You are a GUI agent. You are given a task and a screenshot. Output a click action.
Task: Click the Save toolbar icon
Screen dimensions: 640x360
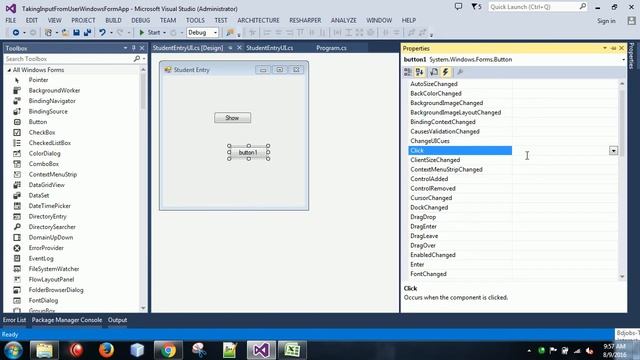point(76,32)
